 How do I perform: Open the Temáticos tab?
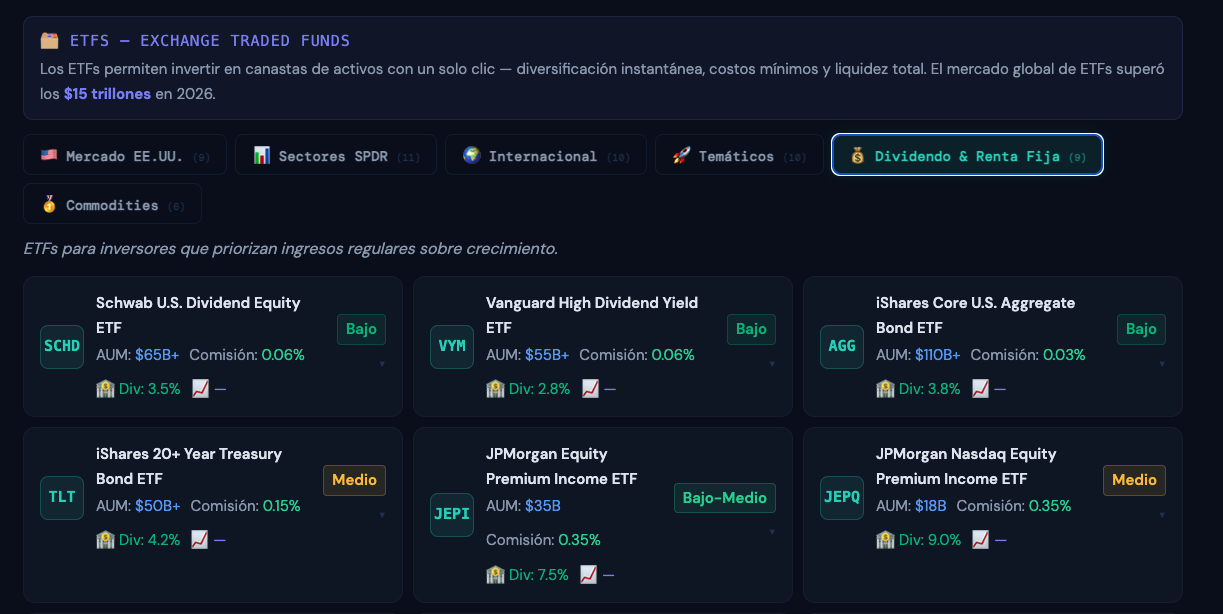tap(739, 155)
